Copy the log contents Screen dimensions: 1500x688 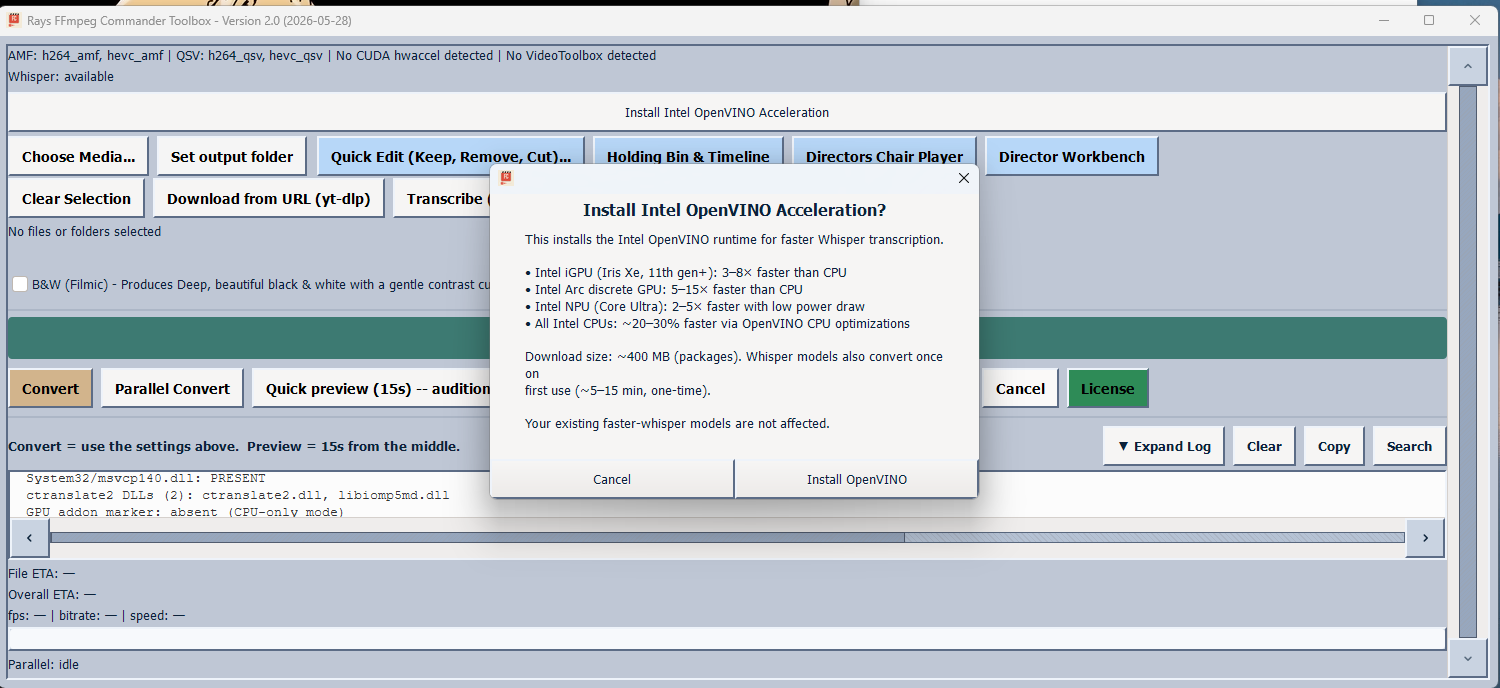coord(1333,446)
